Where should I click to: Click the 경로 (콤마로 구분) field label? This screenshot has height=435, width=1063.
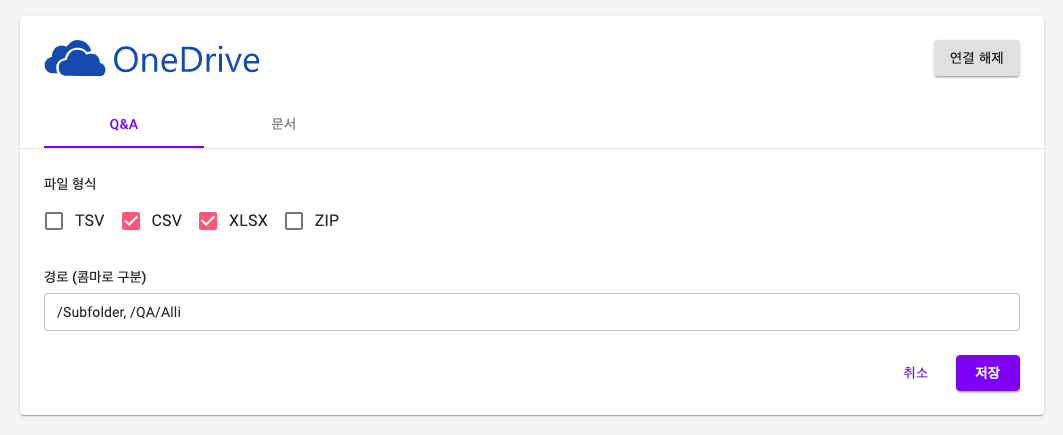click(x=96, y=276)
